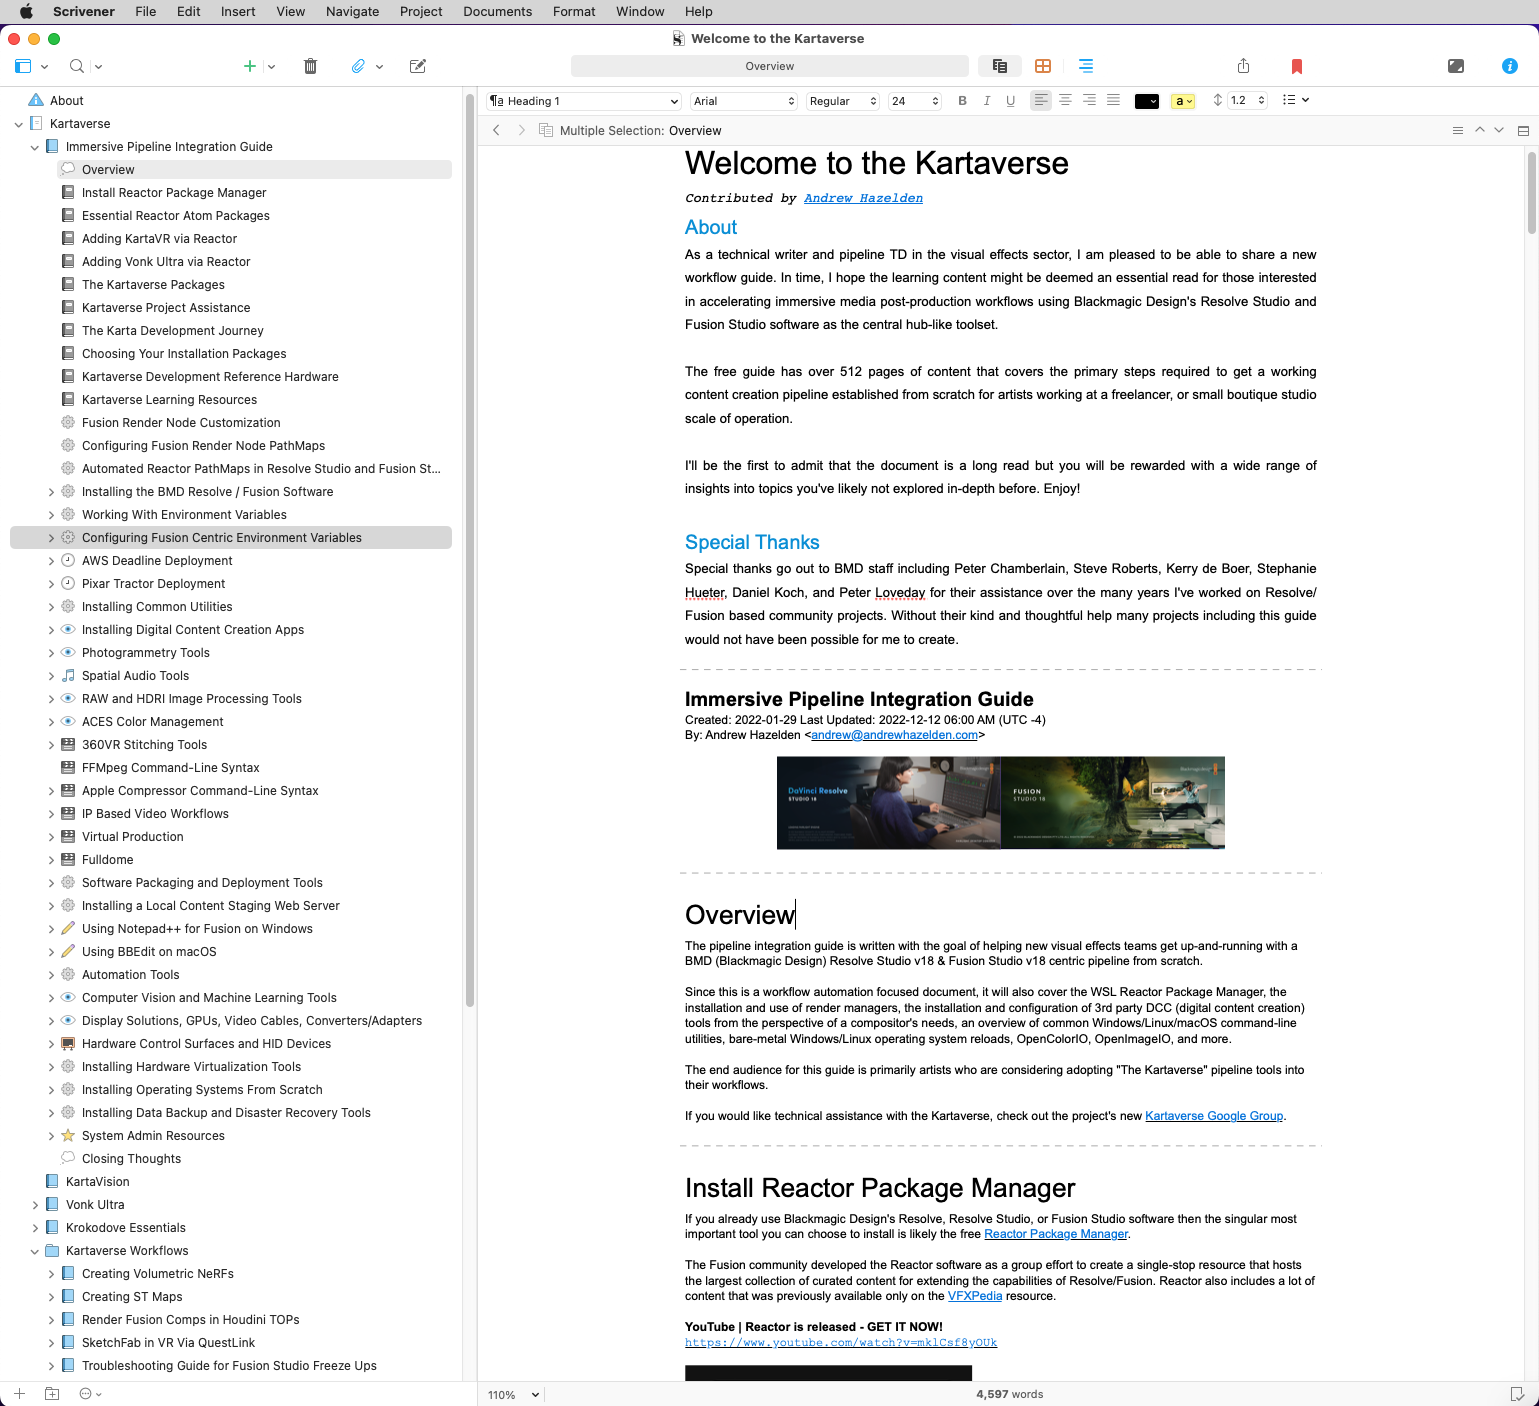The image size is (1539, 1406).
Task: Set text alignment to right
Action: click(1089, 100)
